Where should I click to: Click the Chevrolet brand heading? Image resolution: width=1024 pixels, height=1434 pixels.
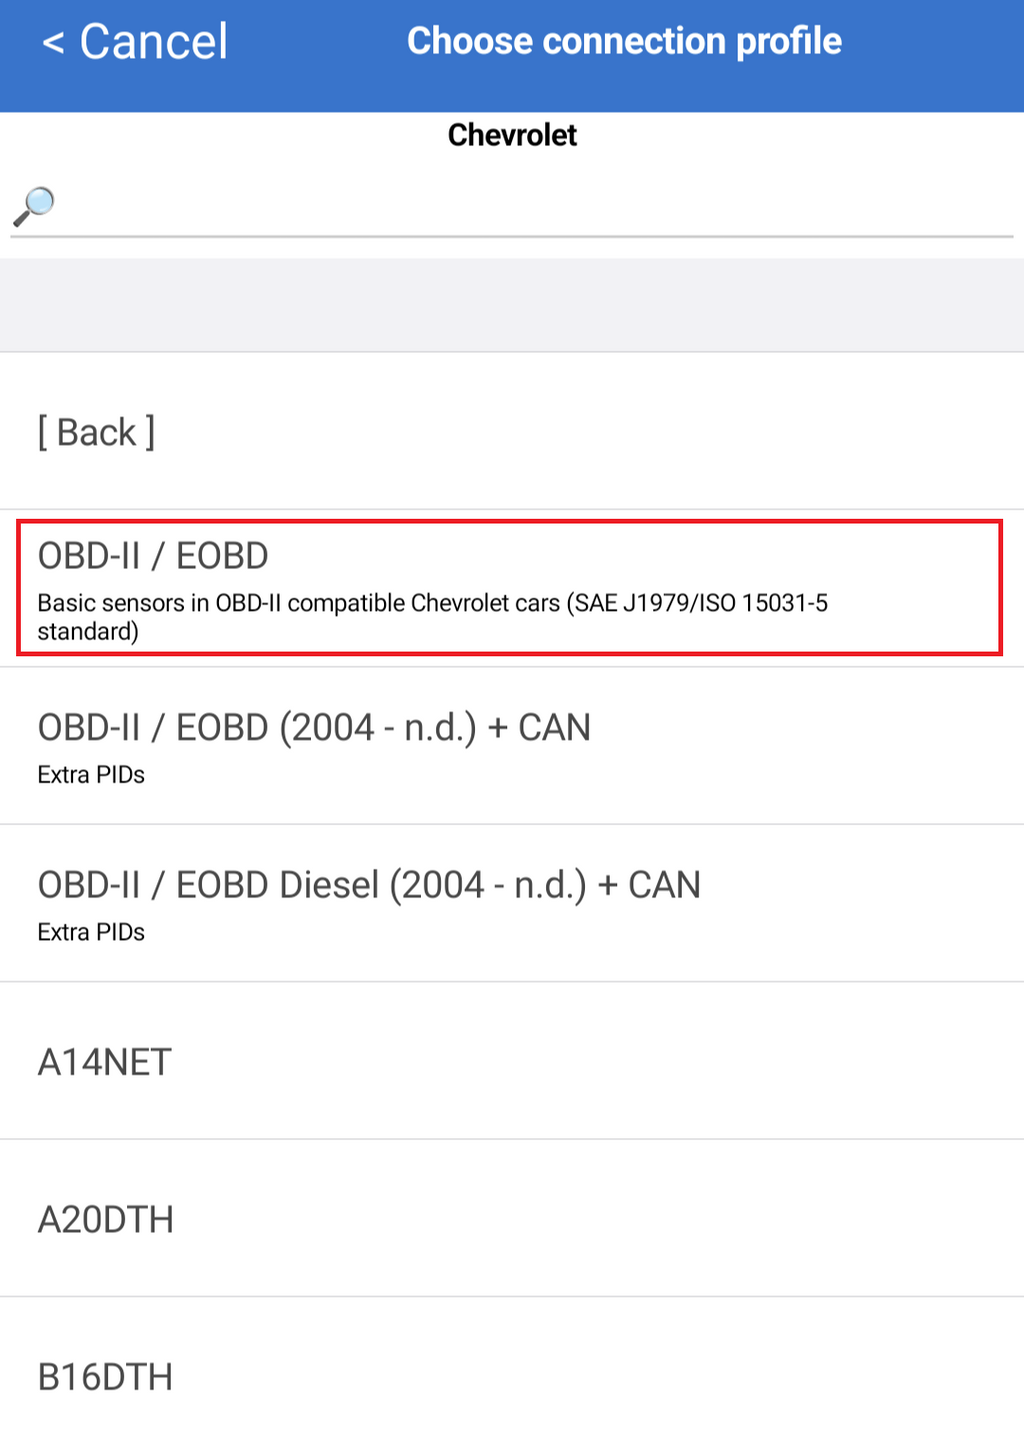click(x=512, y=135)
